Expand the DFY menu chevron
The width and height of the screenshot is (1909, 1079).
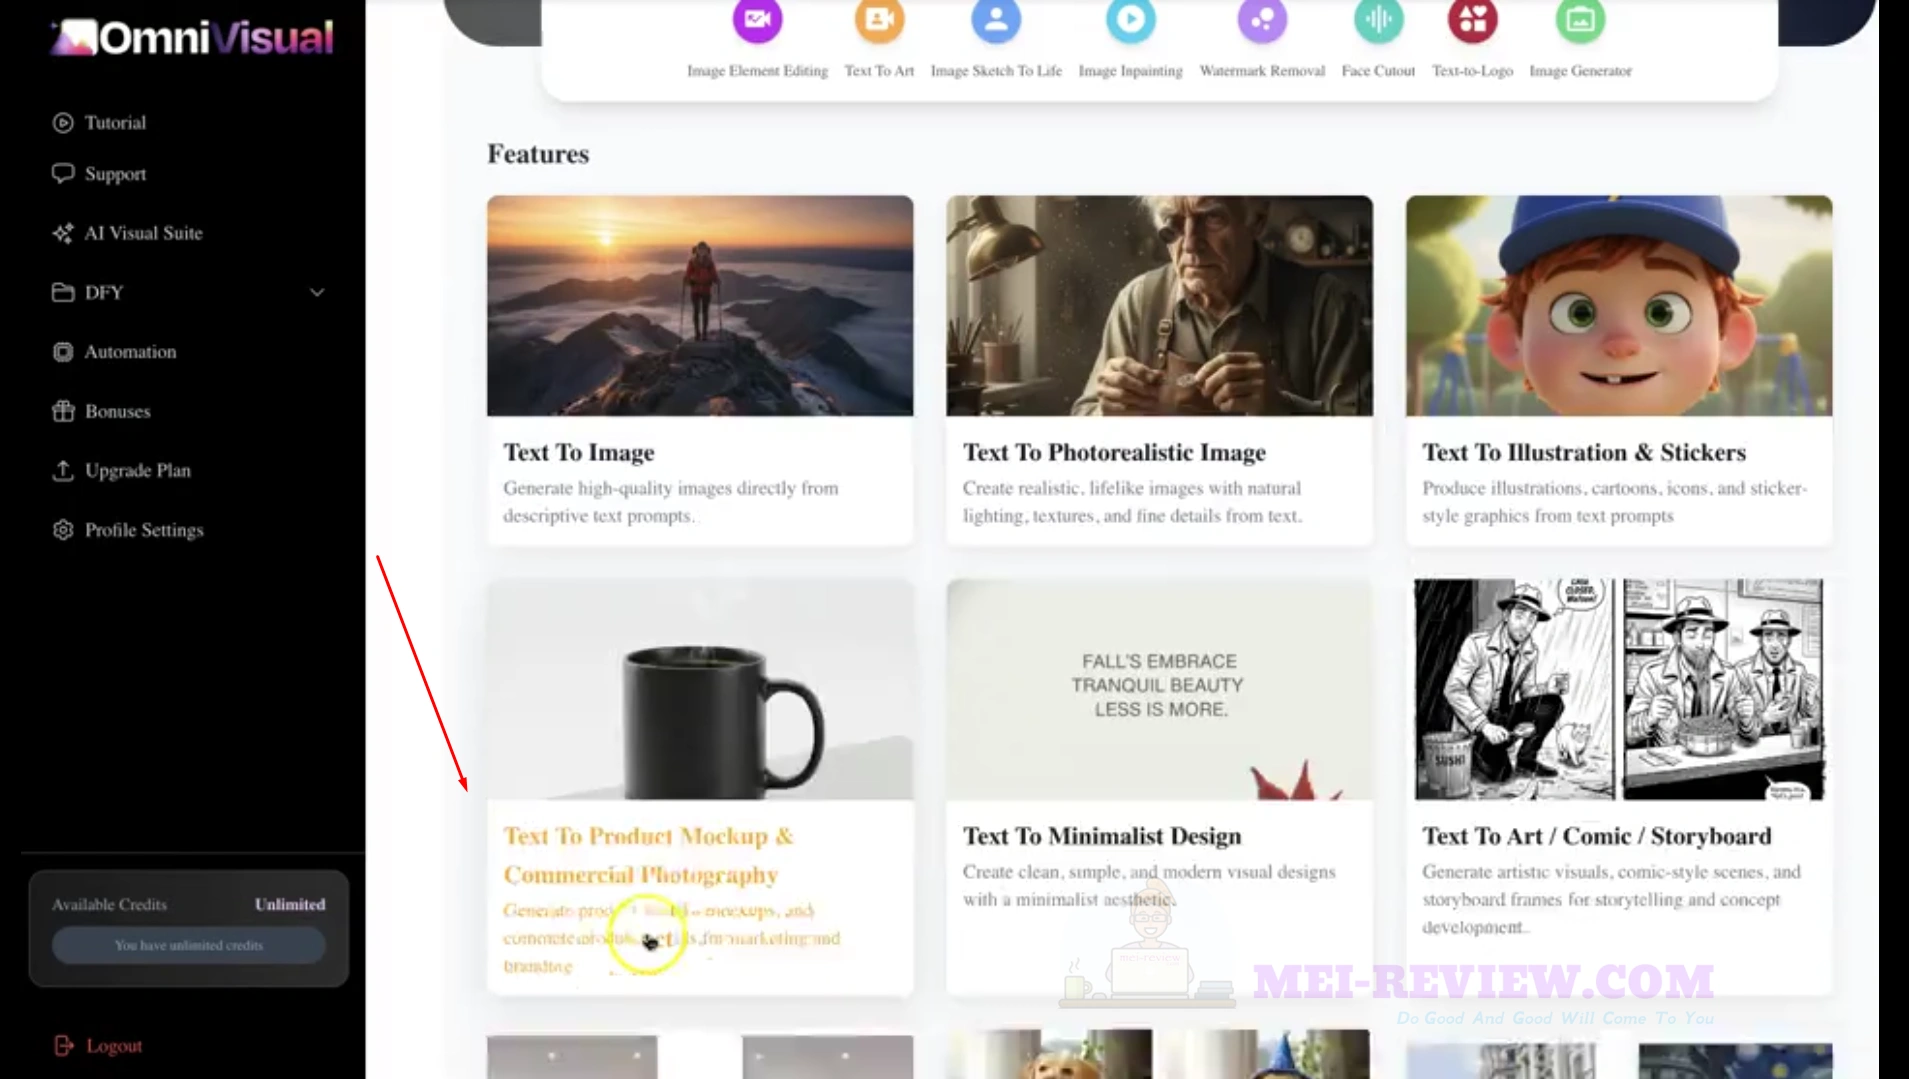[317, 292]
